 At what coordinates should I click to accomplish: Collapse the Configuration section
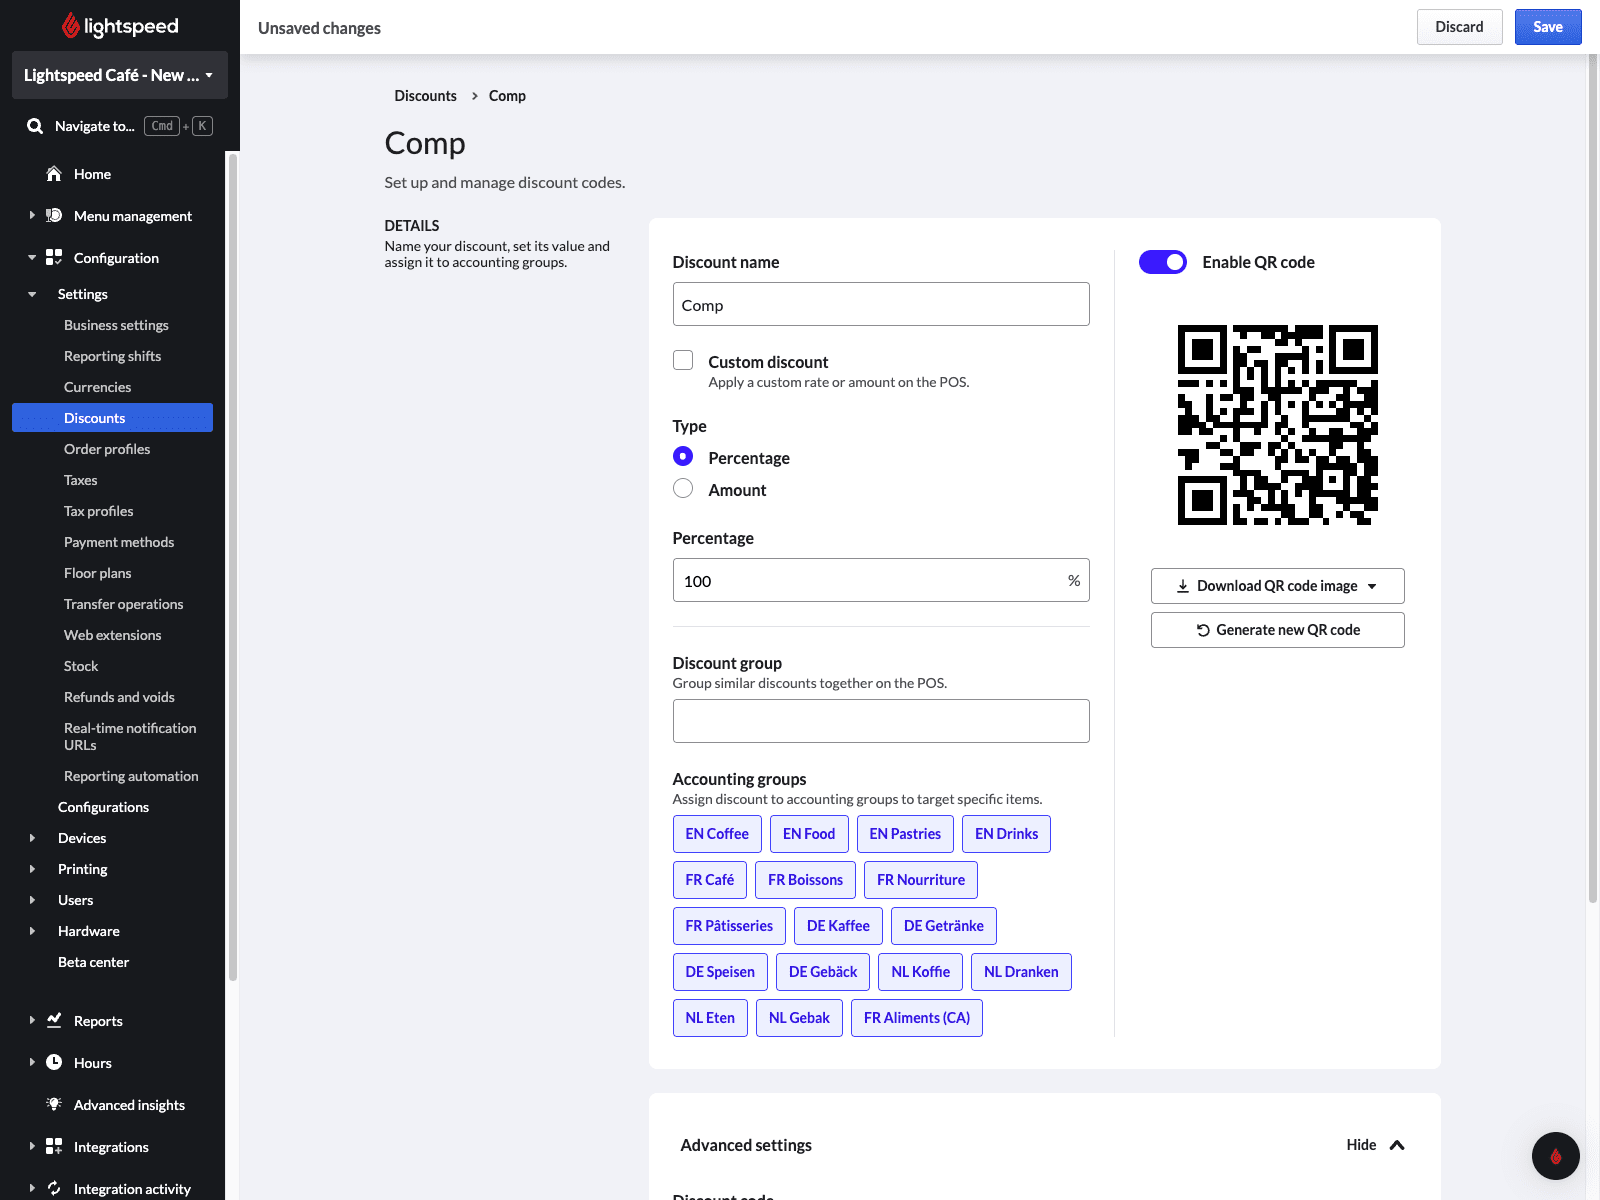coord(32,258)
